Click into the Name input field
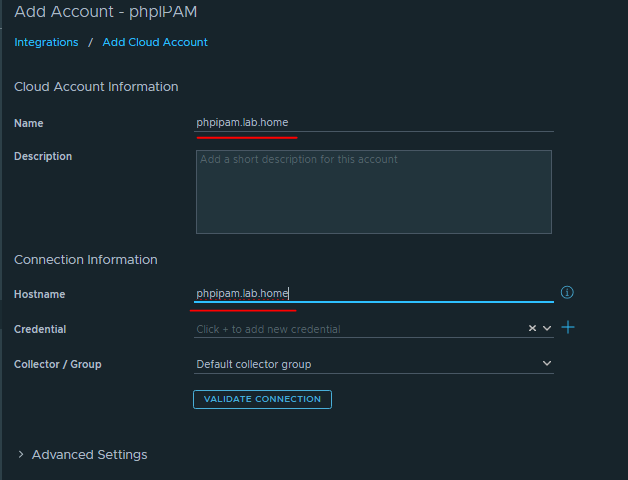Viewport: 628px width, 480px height. 373,123
